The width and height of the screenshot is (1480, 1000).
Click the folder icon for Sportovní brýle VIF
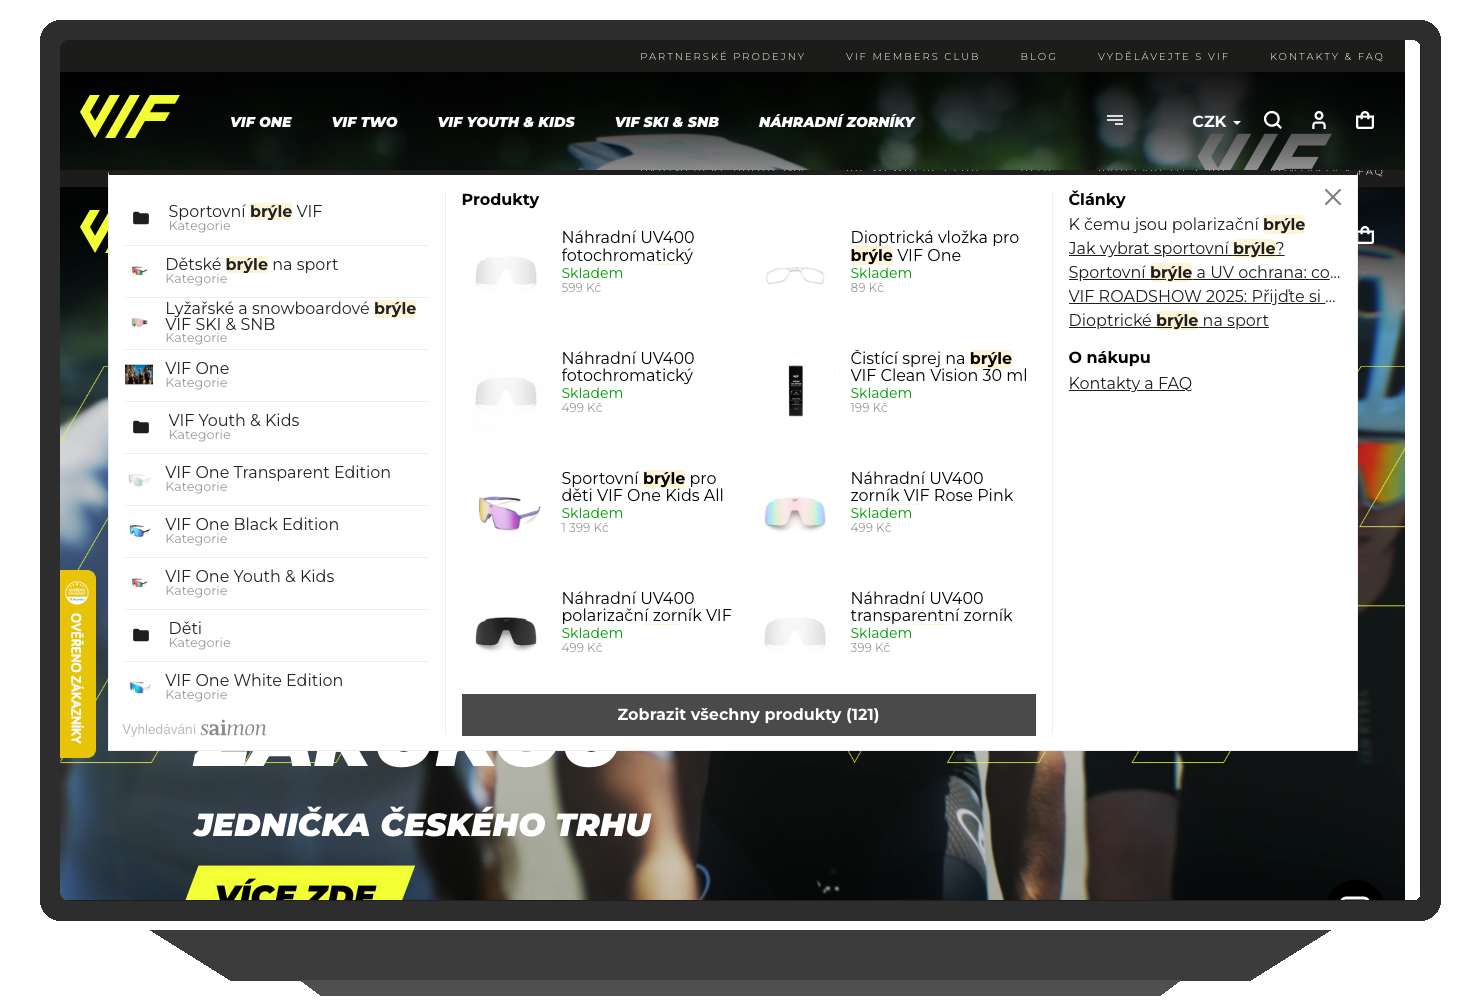pyautogui.click(x=141, y=218)
